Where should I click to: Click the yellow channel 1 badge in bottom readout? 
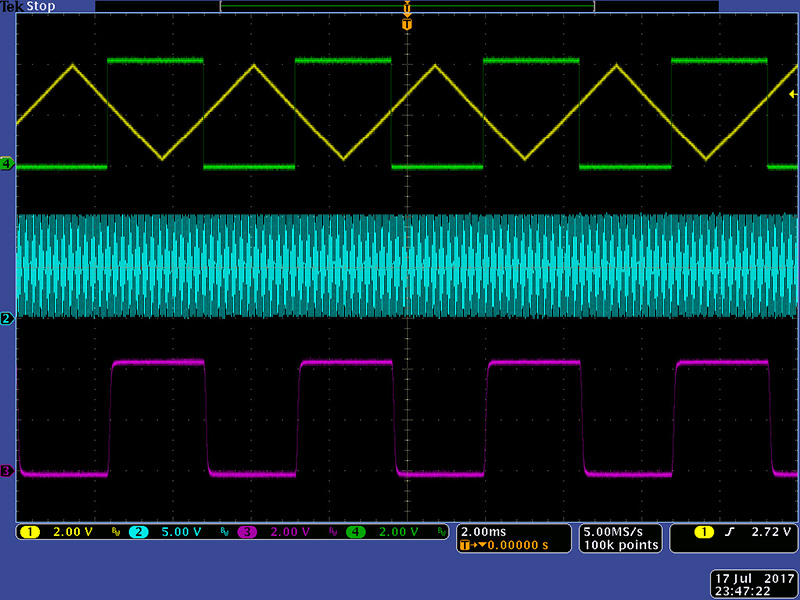pyautogui.click(x=29, y=532)
